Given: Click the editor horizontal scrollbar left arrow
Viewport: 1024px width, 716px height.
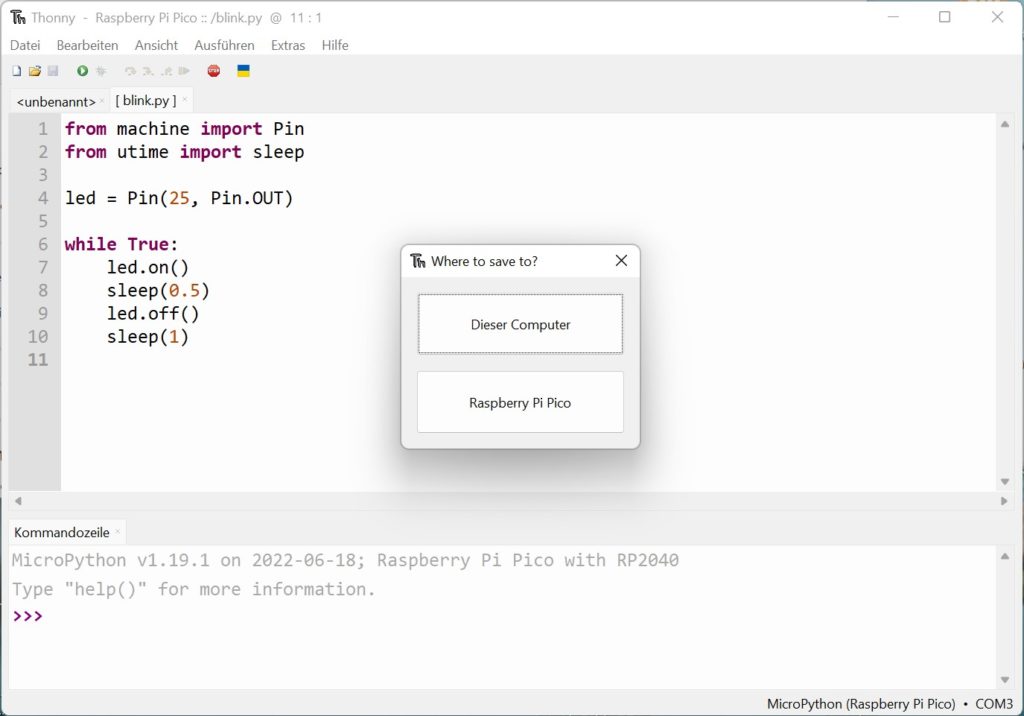Looking at the screenshot, I should [18, 501].
